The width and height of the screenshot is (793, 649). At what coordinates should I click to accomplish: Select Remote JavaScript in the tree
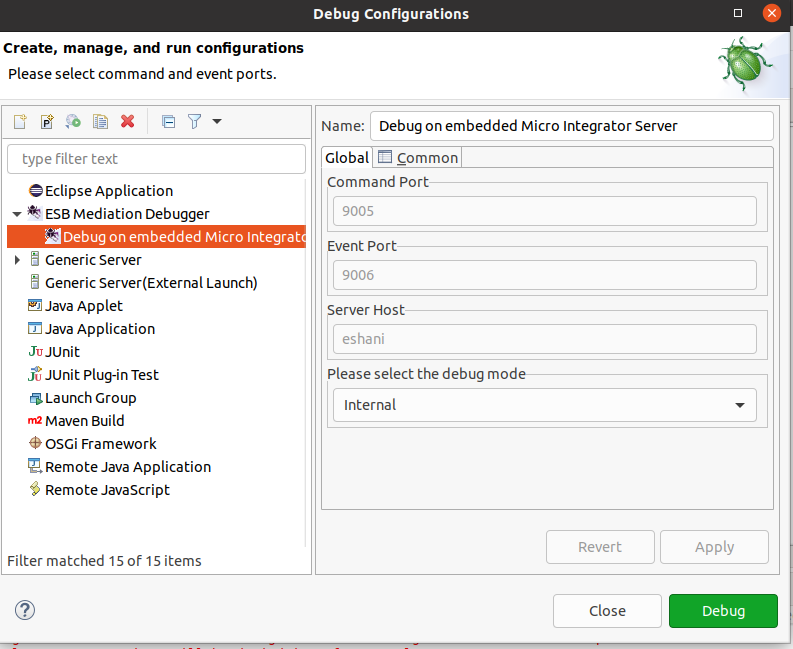[107, 490]
